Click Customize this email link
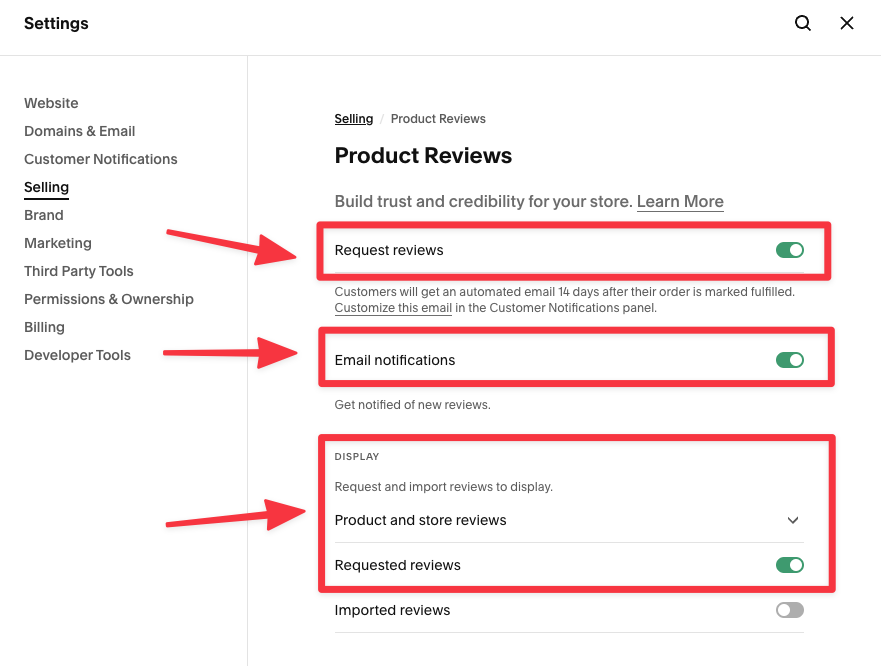Image resolution: width=881 pixels, height=666 pixels. pyautogui.click(x=393, y=307)
